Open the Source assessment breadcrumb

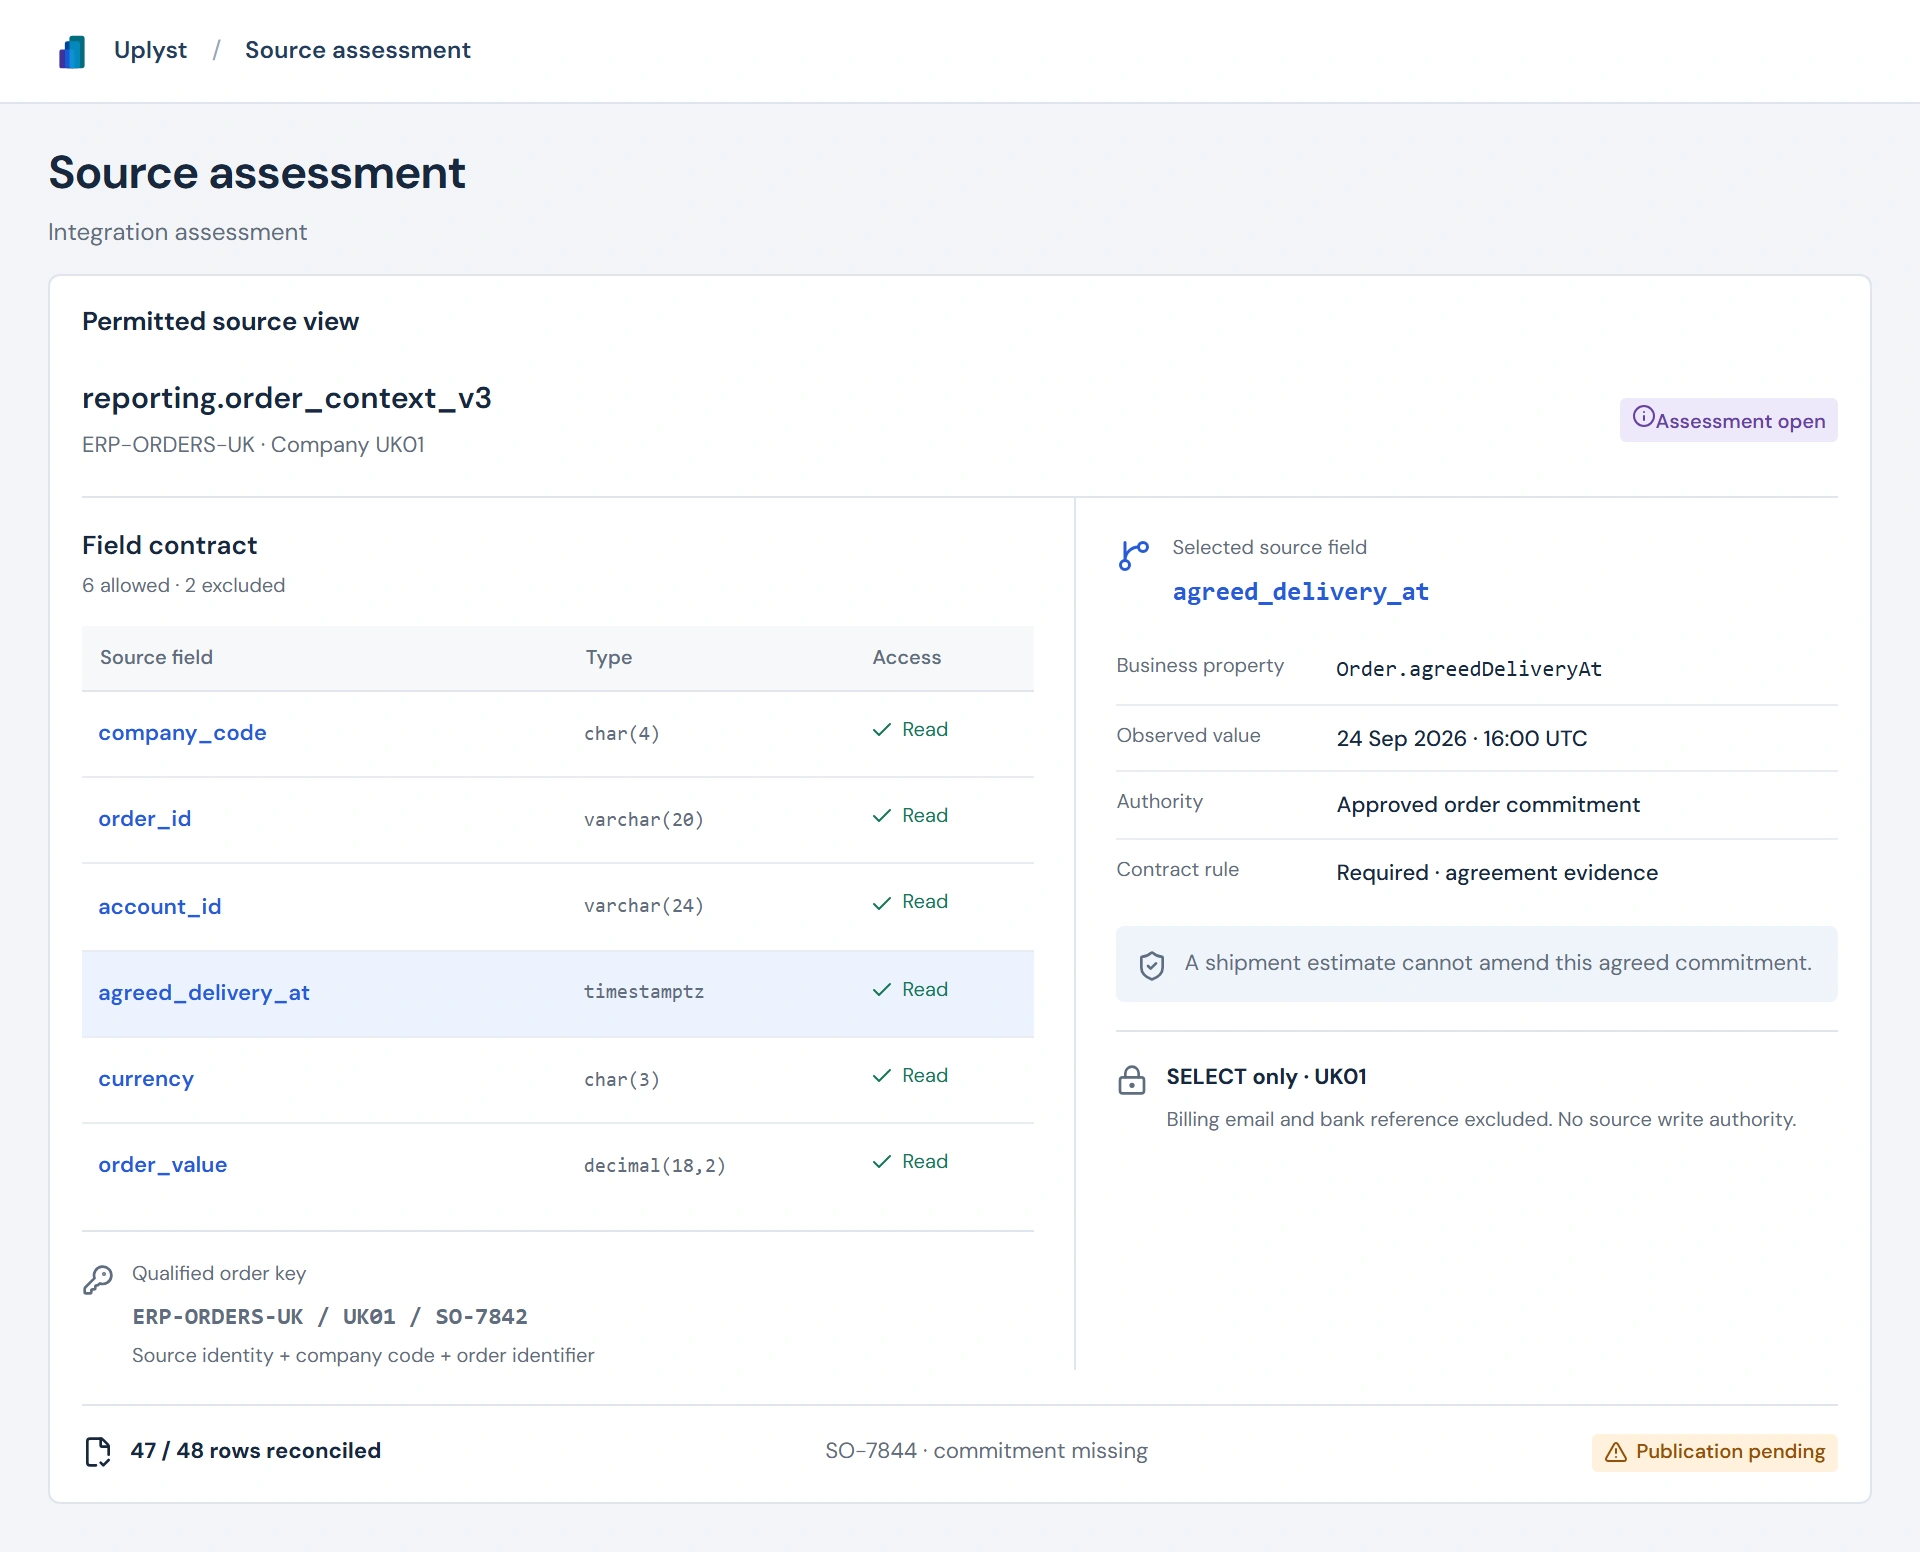tap(357, 50)
